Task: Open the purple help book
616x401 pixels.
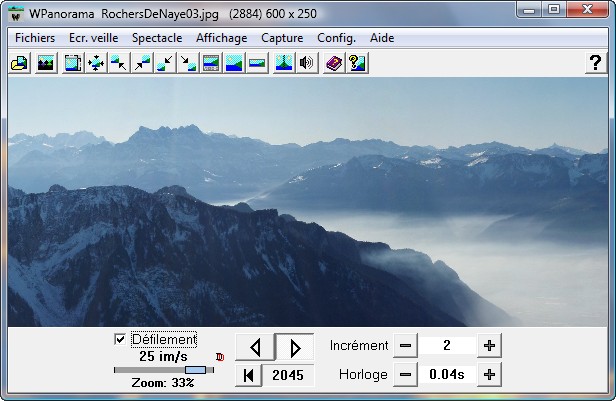Action: (334, 63)
